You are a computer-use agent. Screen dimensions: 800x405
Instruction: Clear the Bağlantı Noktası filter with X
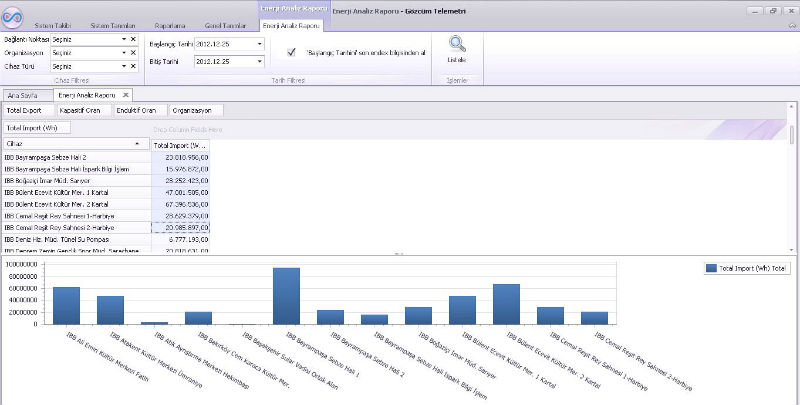(x=133, y=38)
